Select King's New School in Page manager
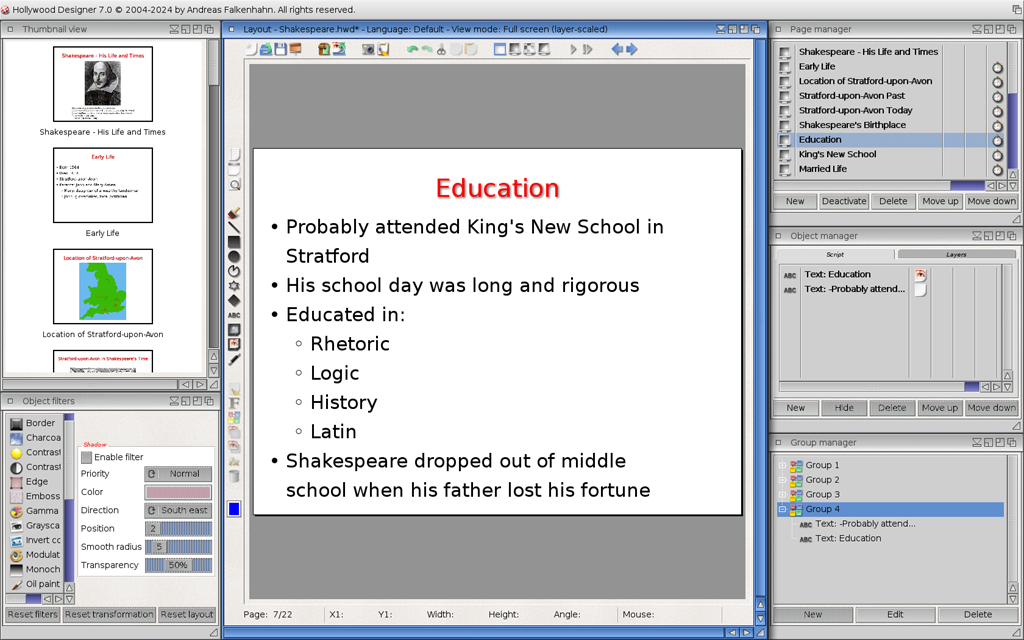This screenshot has width=1024, height=640. pyautogui.click(x=837, y=154)
